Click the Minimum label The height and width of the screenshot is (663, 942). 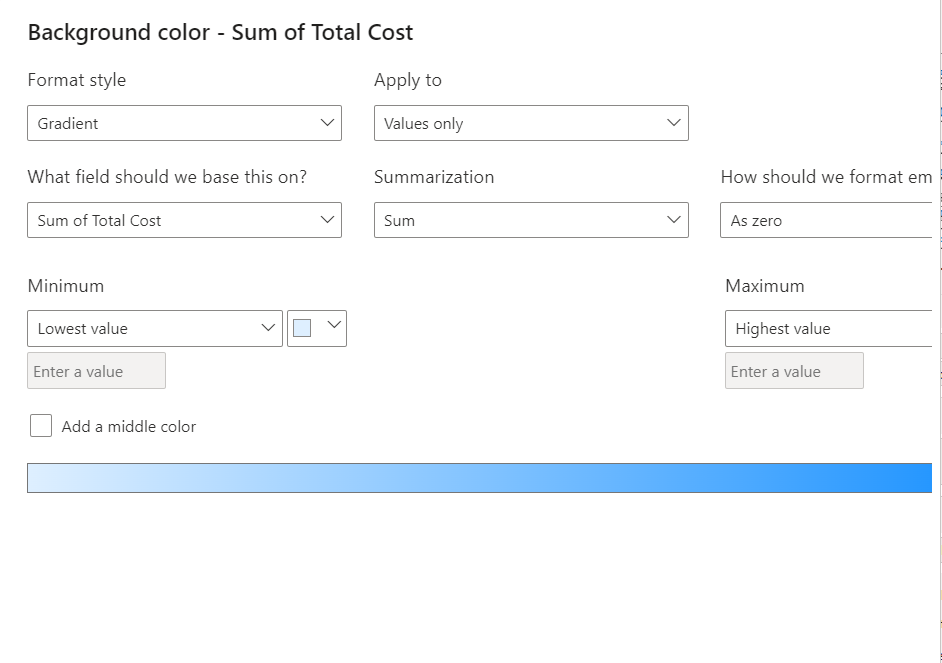pos(65,285)
